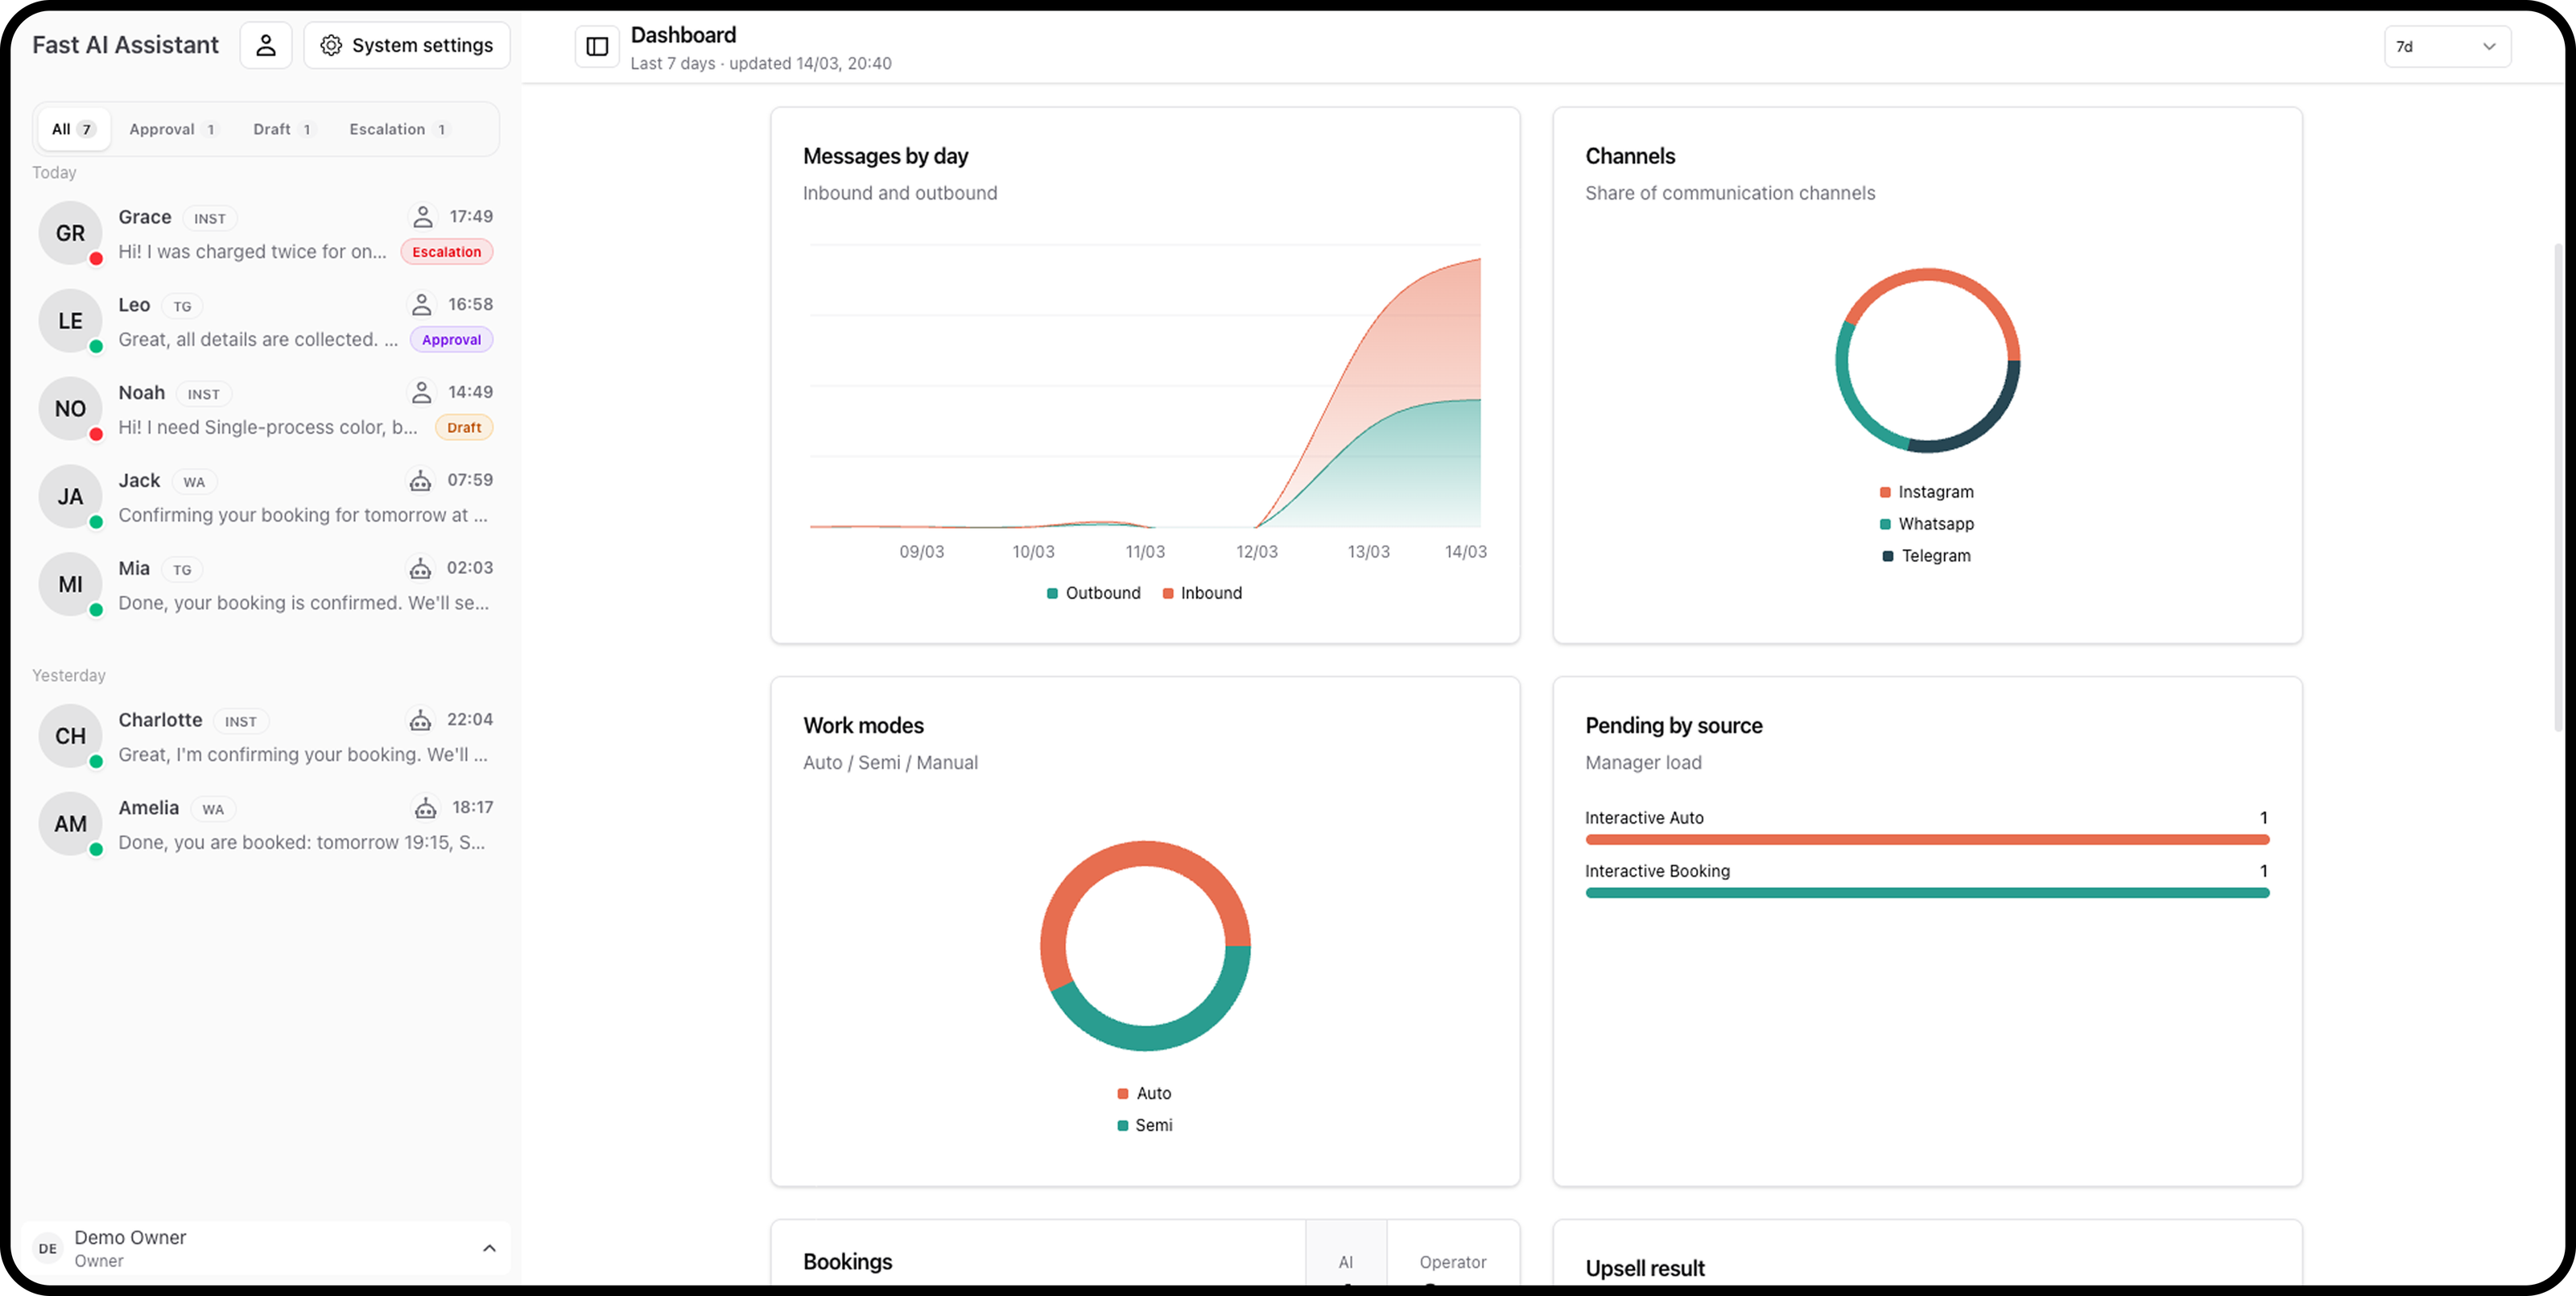Open the 7d time range dropdown
Image resolution: width=2576 pixels, height=1296 pixels.
tap(2446, 46)
